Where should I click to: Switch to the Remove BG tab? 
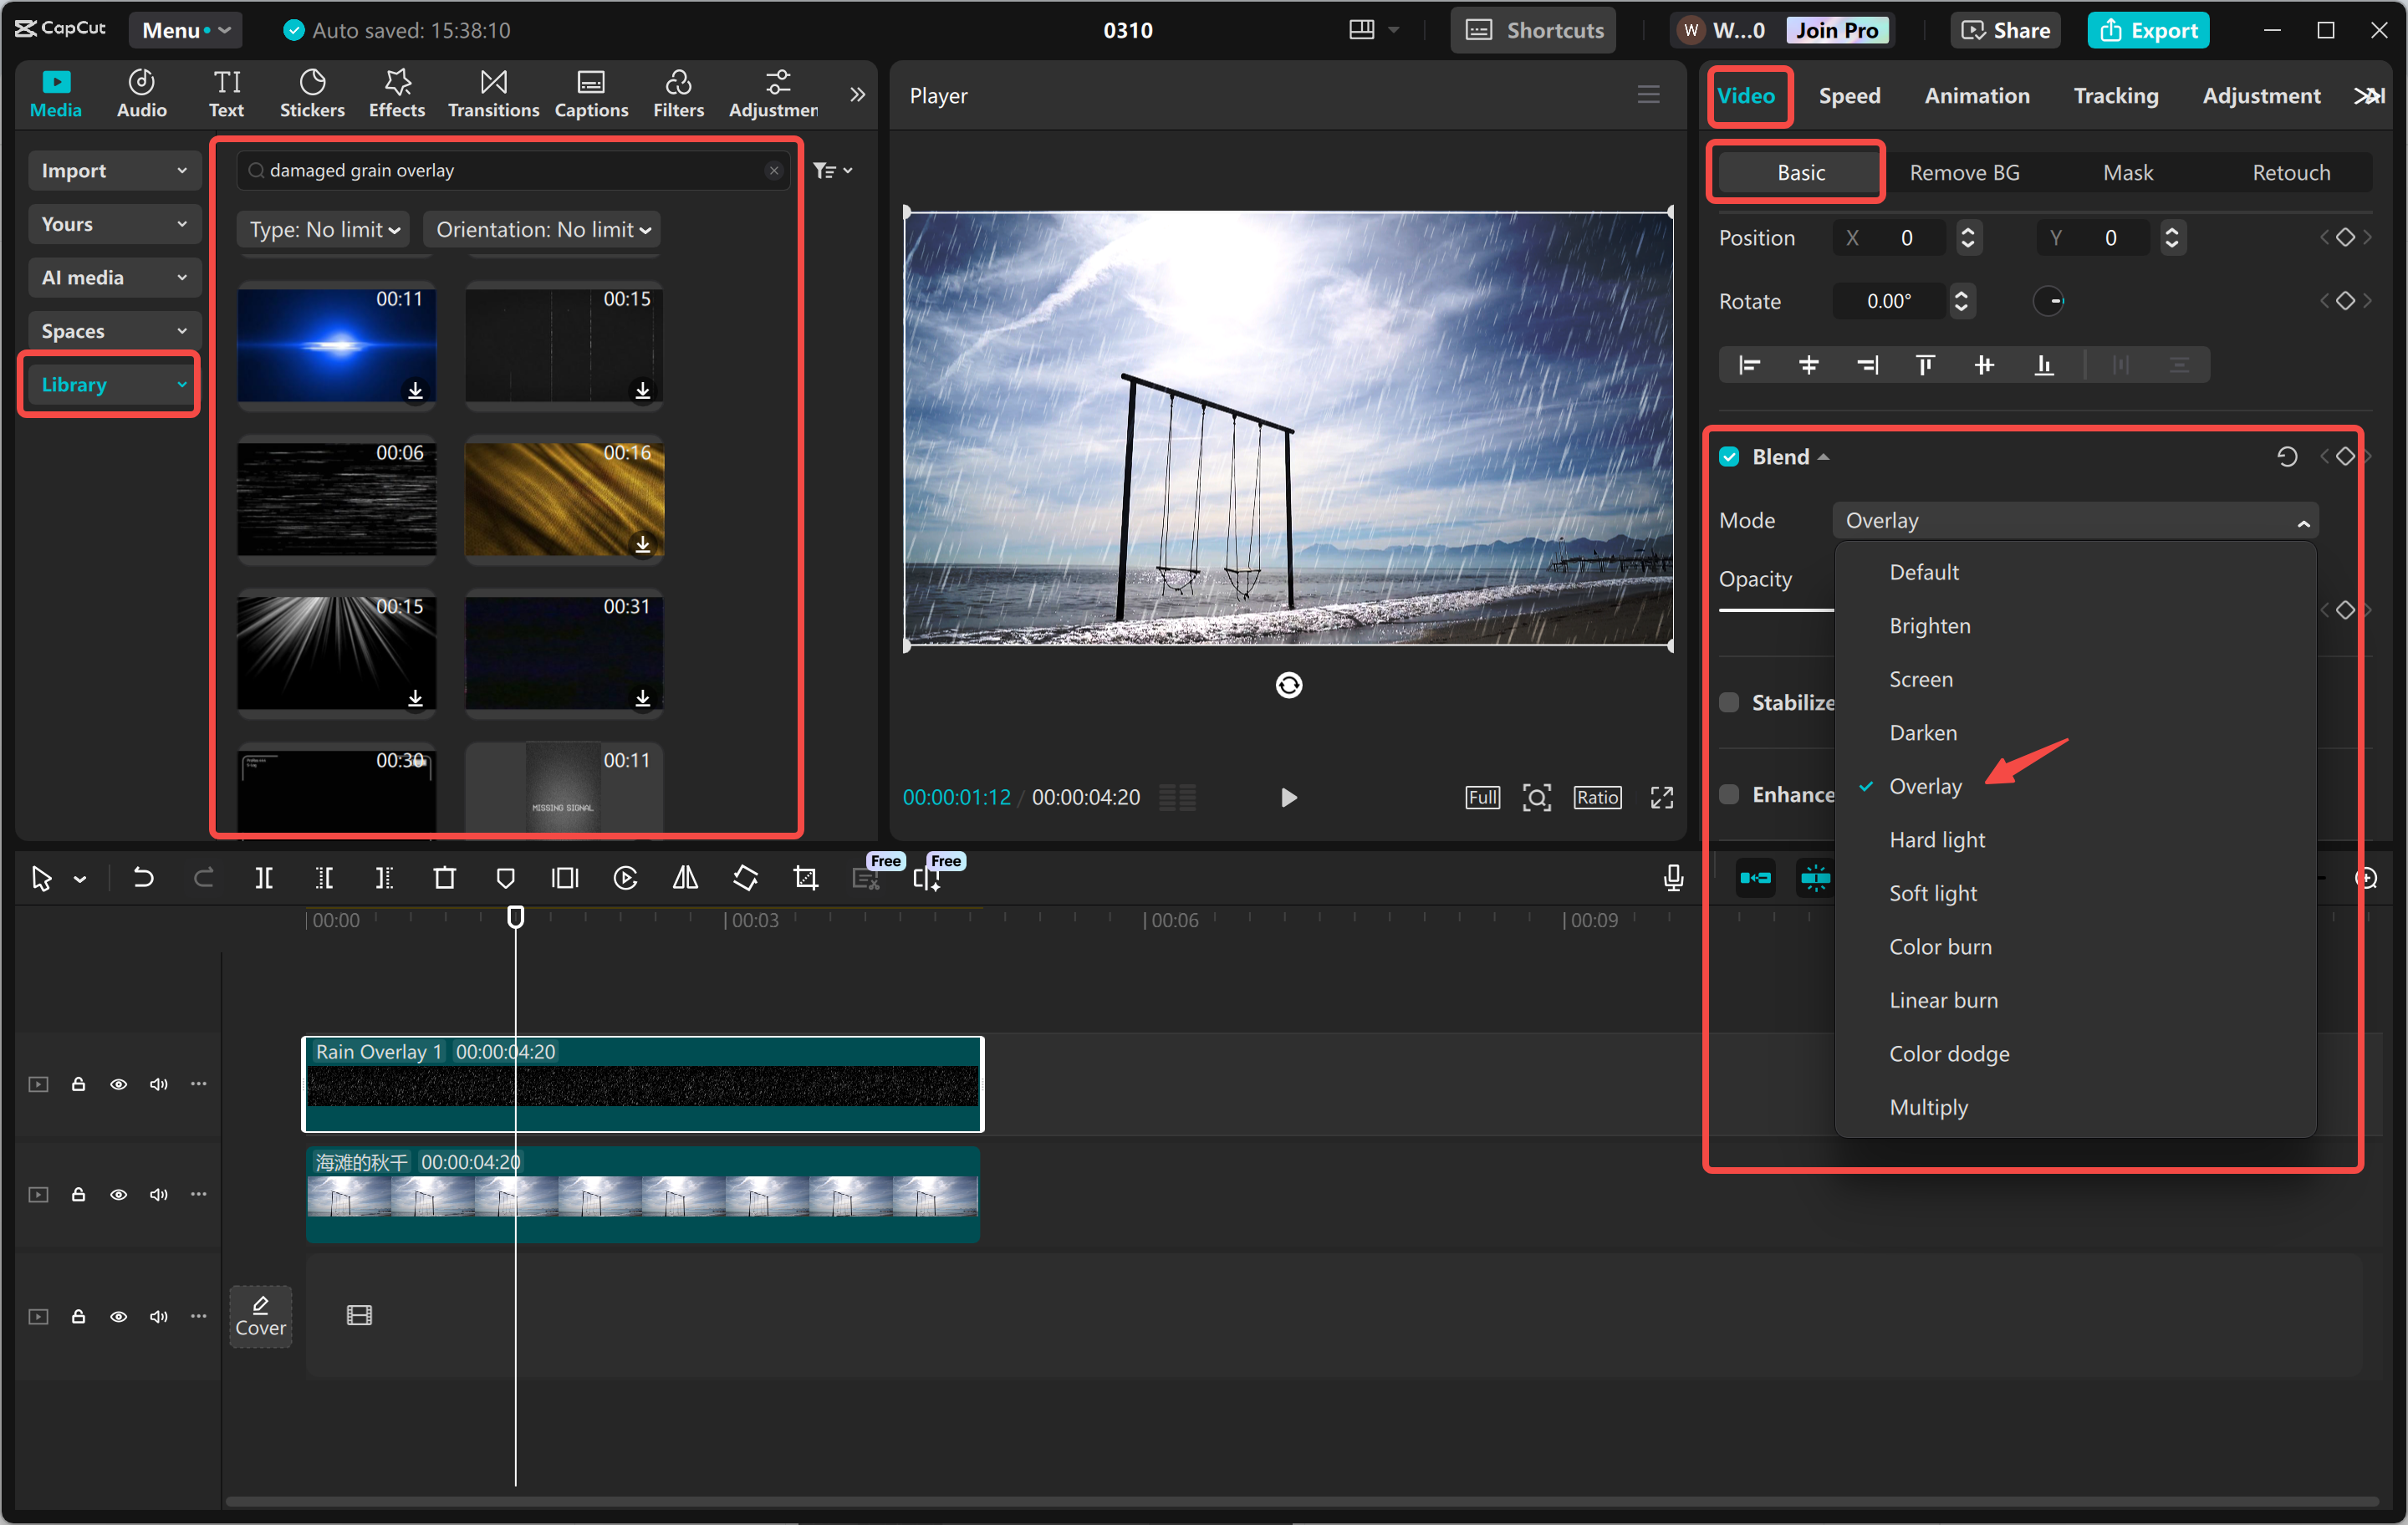(1964, 171)
